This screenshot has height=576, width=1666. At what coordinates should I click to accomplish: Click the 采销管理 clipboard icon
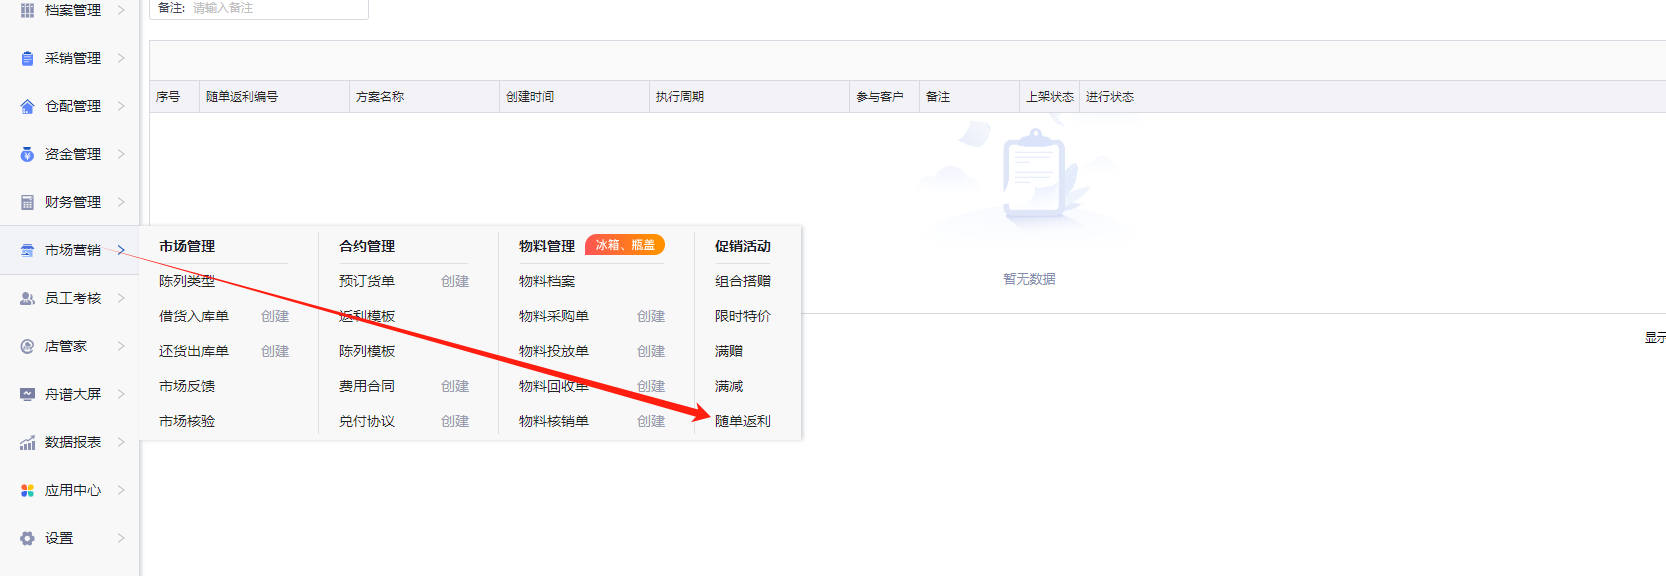click(27, 58)
